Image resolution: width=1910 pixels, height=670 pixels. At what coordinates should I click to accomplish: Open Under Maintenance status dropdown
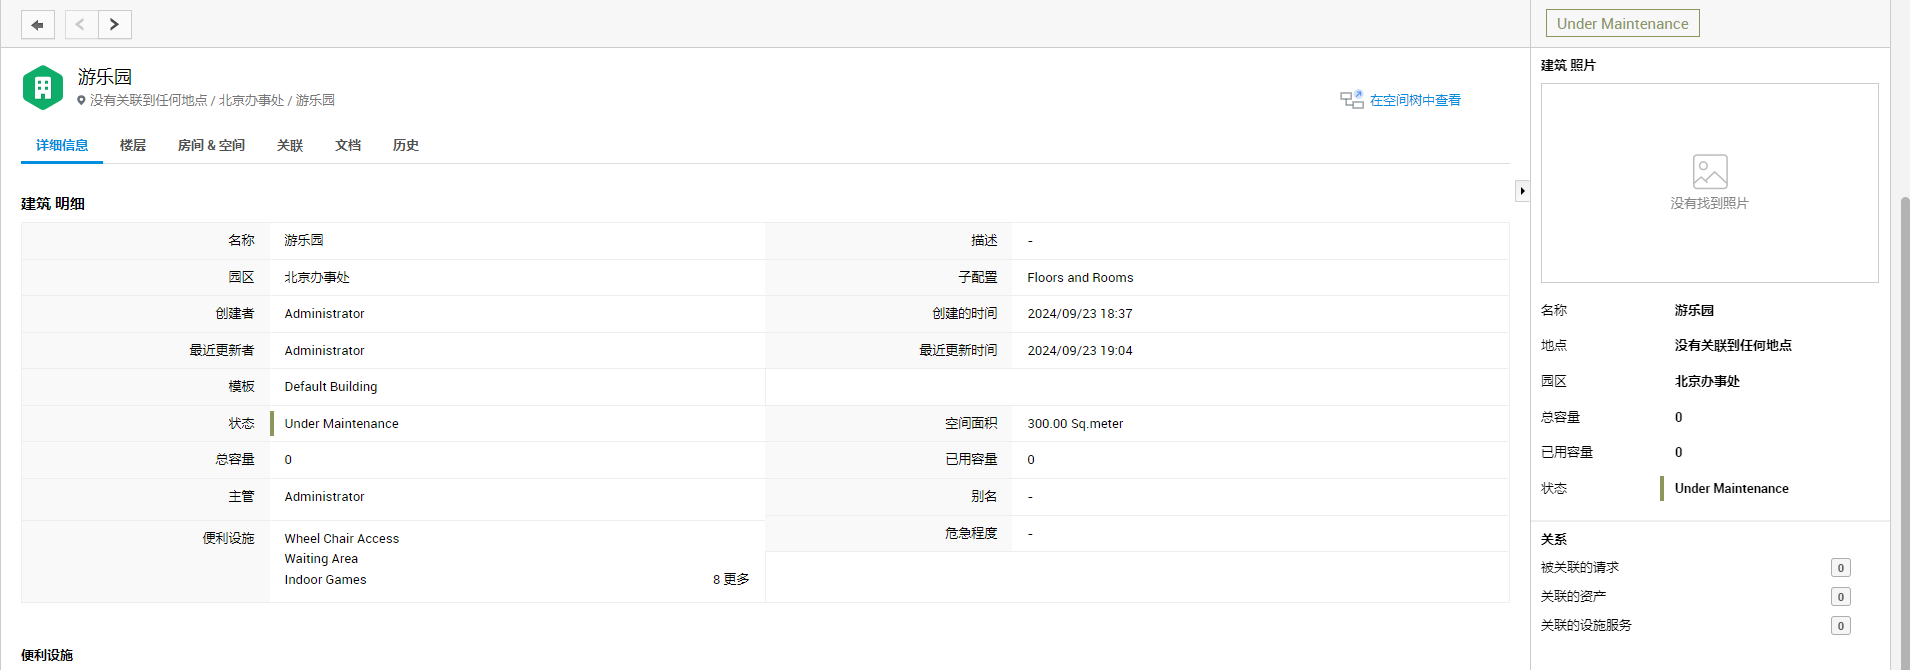pos(1622,24)
